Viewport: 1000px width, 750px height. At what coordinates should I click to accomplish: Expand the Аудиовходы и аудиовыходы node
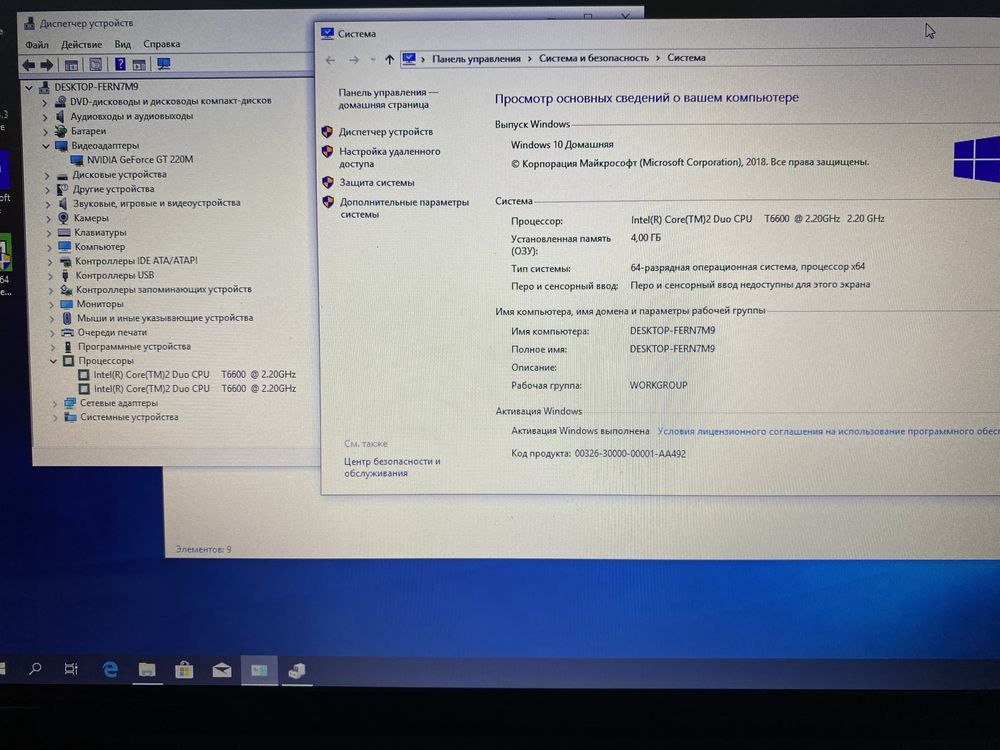pos(45,117)
